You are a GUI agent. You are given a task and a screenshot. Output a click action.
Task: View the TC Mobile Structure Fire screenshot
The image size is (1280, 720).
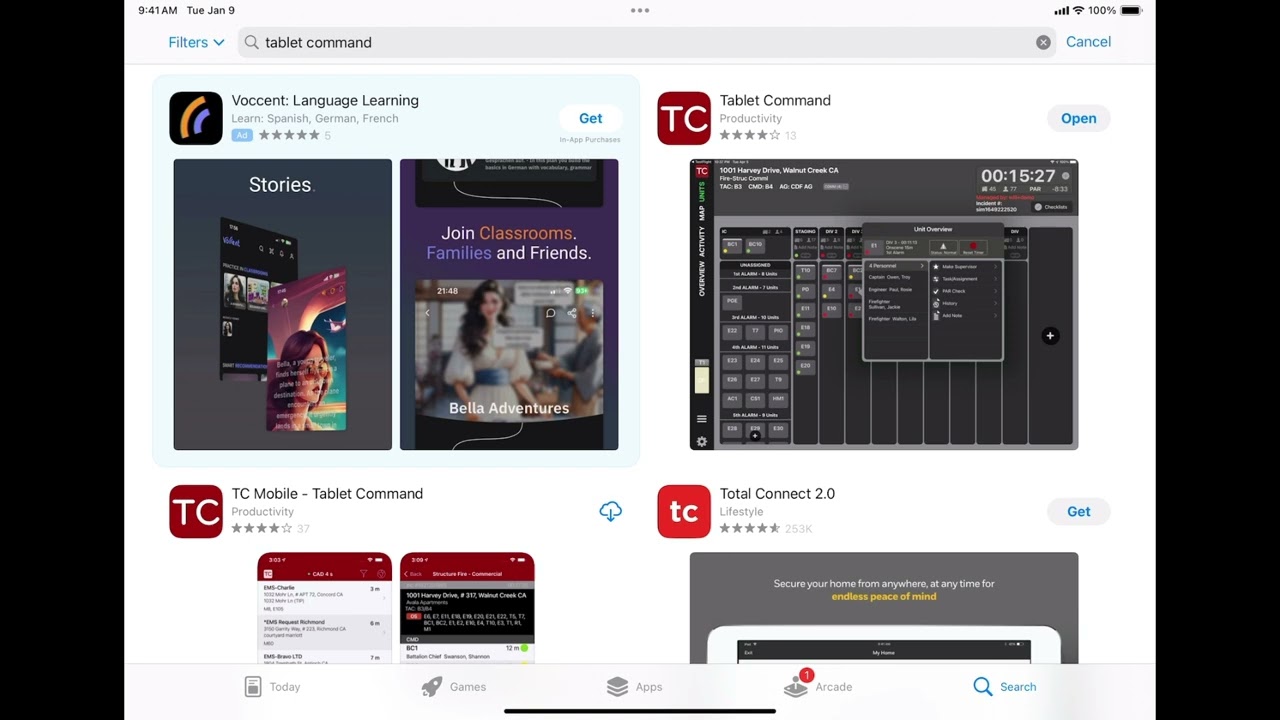[467, 608]
